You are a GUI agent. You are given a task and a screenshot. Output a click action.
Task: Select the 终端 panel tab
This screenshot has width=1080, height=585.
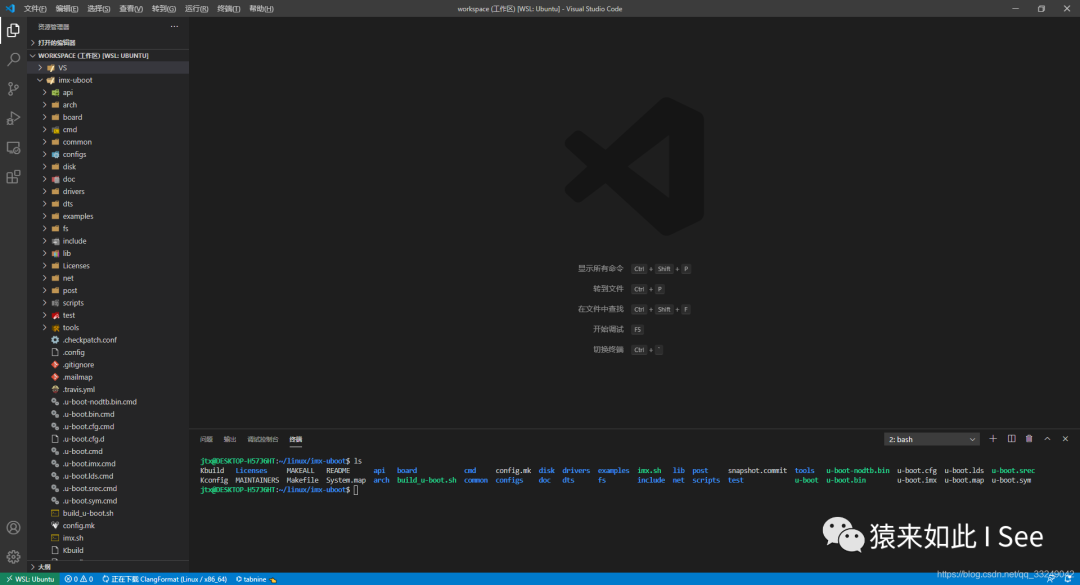coord(295,439)
